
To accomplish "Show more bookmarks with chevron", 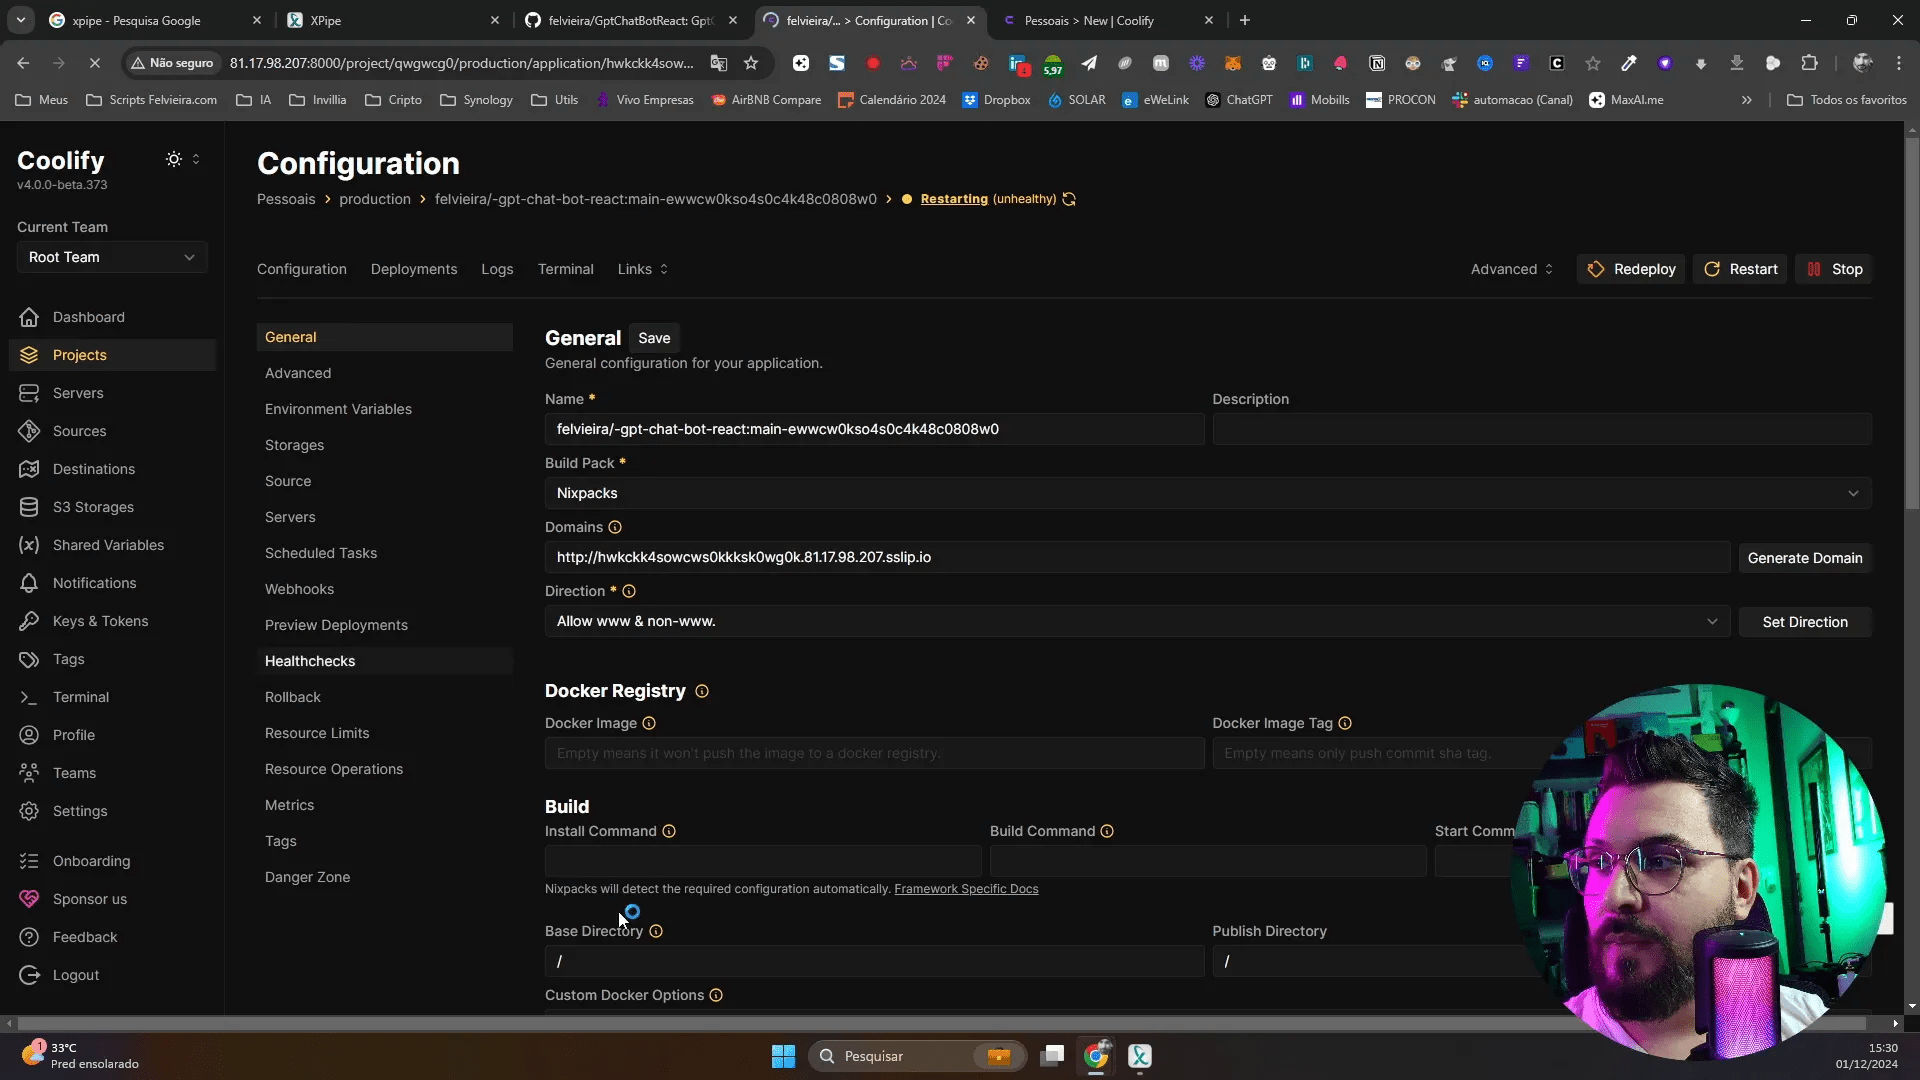I will (x=1747, y=100).
